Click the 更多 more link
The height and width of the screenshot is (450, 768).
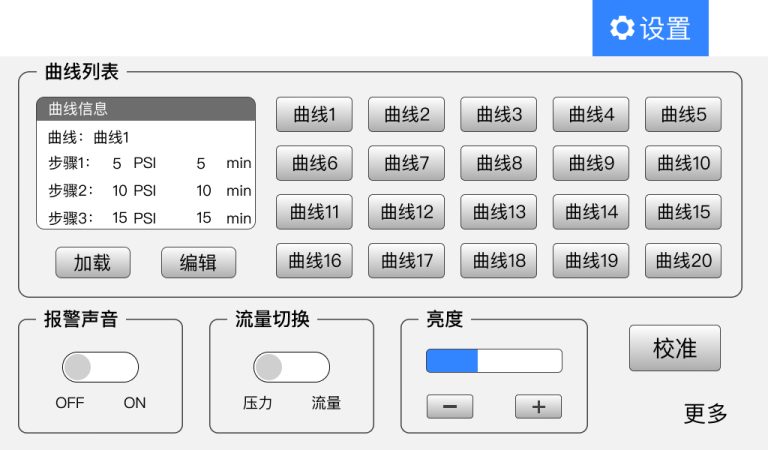[x=705, y=414]
